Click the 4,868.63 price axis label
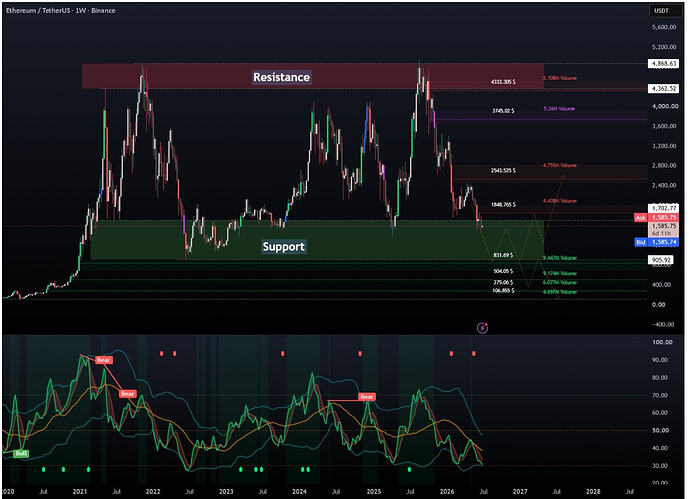Screen dimensions: 689x499 [x=664, y=64]
